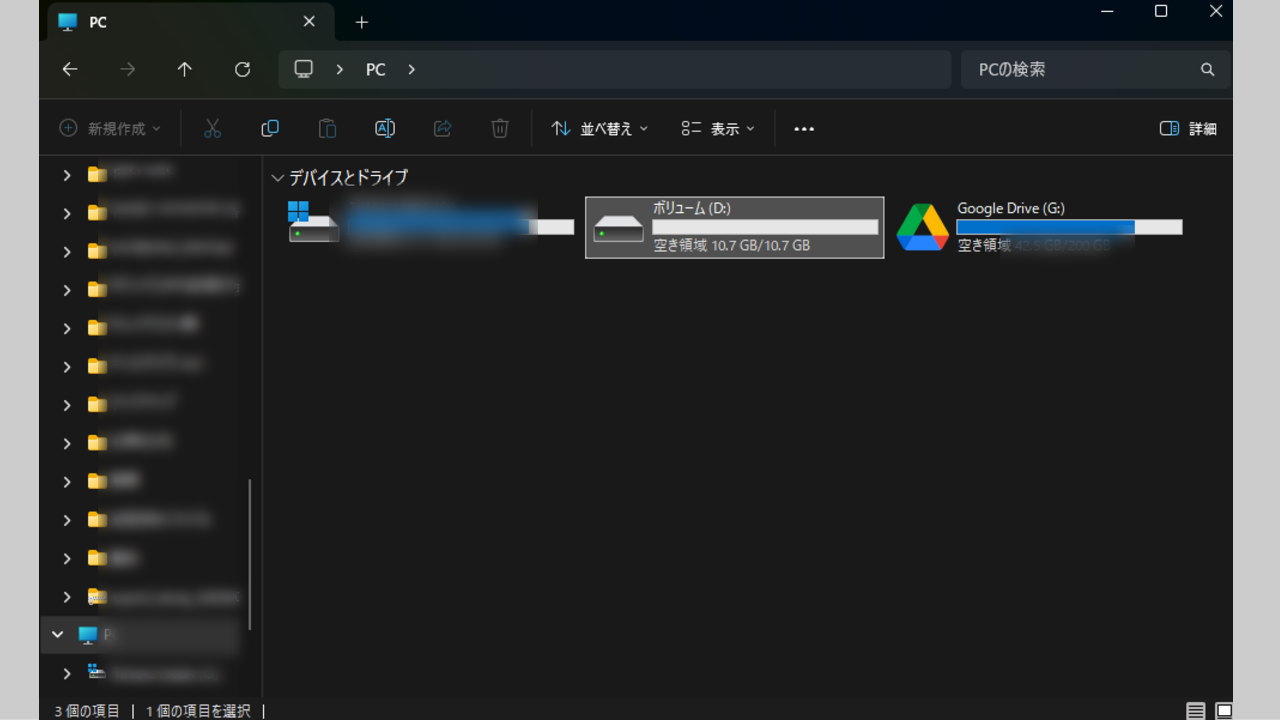Click the Google Drive triangle logo icon

click(922, 227)
